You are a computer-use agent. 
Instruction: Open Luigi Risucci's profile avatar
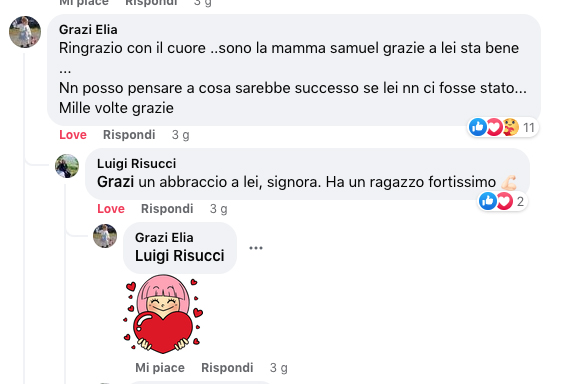[x=67, y=166]
